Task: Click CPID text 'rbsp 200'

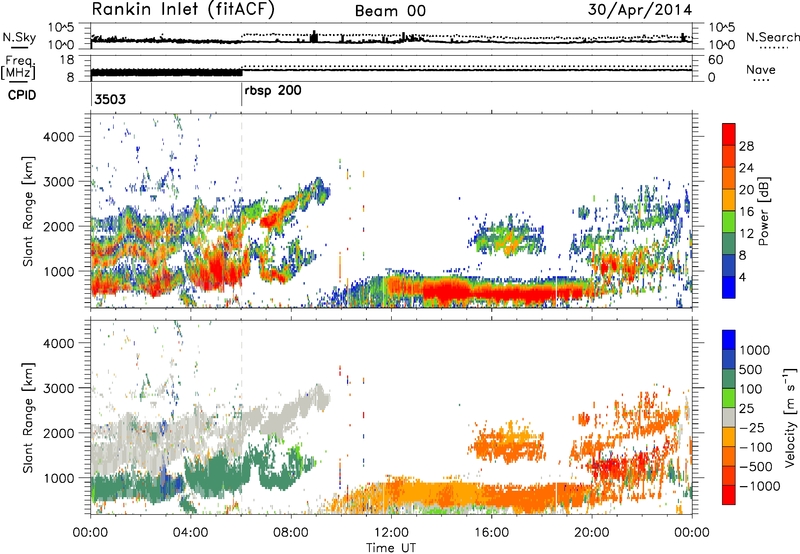Action: click(273, 91)
